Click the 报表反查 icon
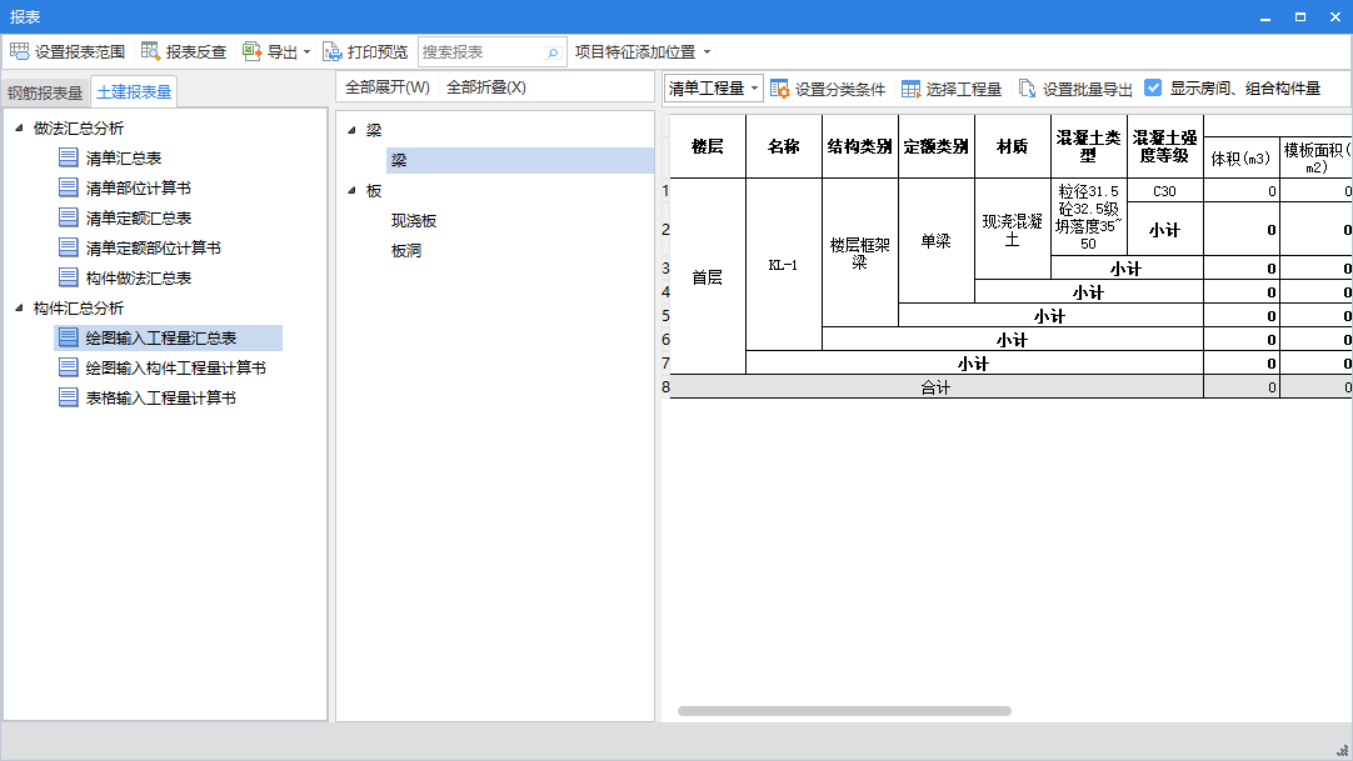 click(151, 51)
